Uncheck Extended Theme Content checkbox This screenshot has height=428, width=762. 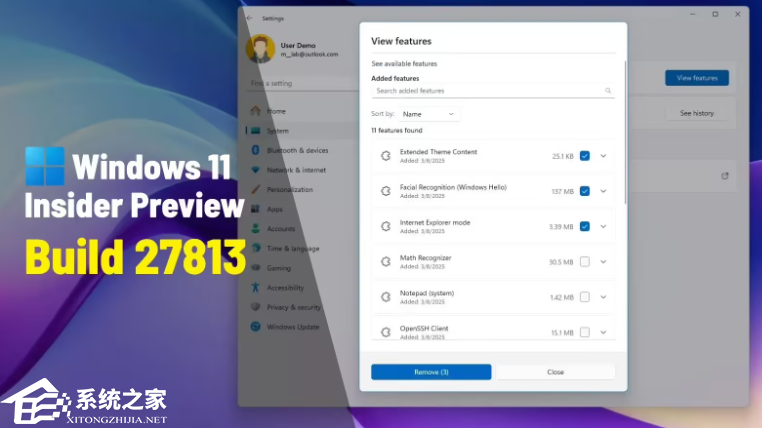click(x=585, y=156)
